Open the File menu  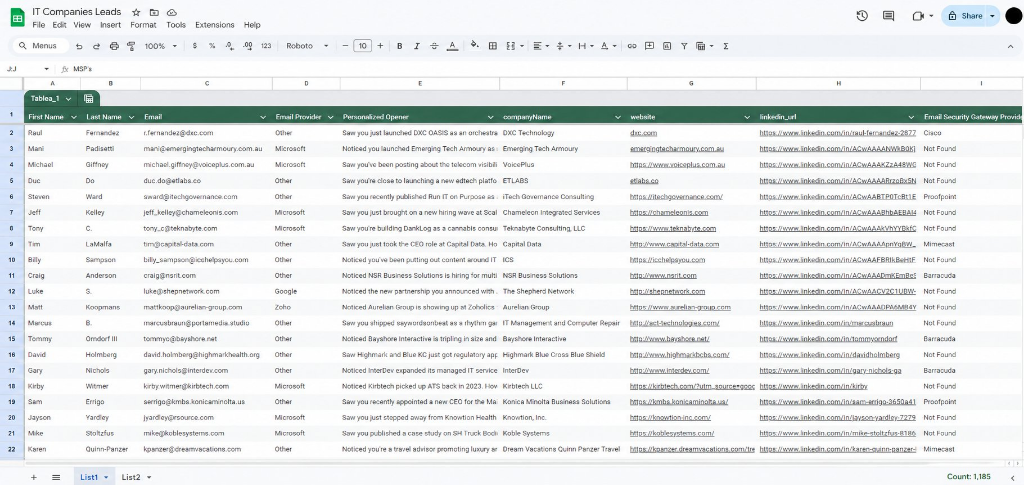(39, 25)
